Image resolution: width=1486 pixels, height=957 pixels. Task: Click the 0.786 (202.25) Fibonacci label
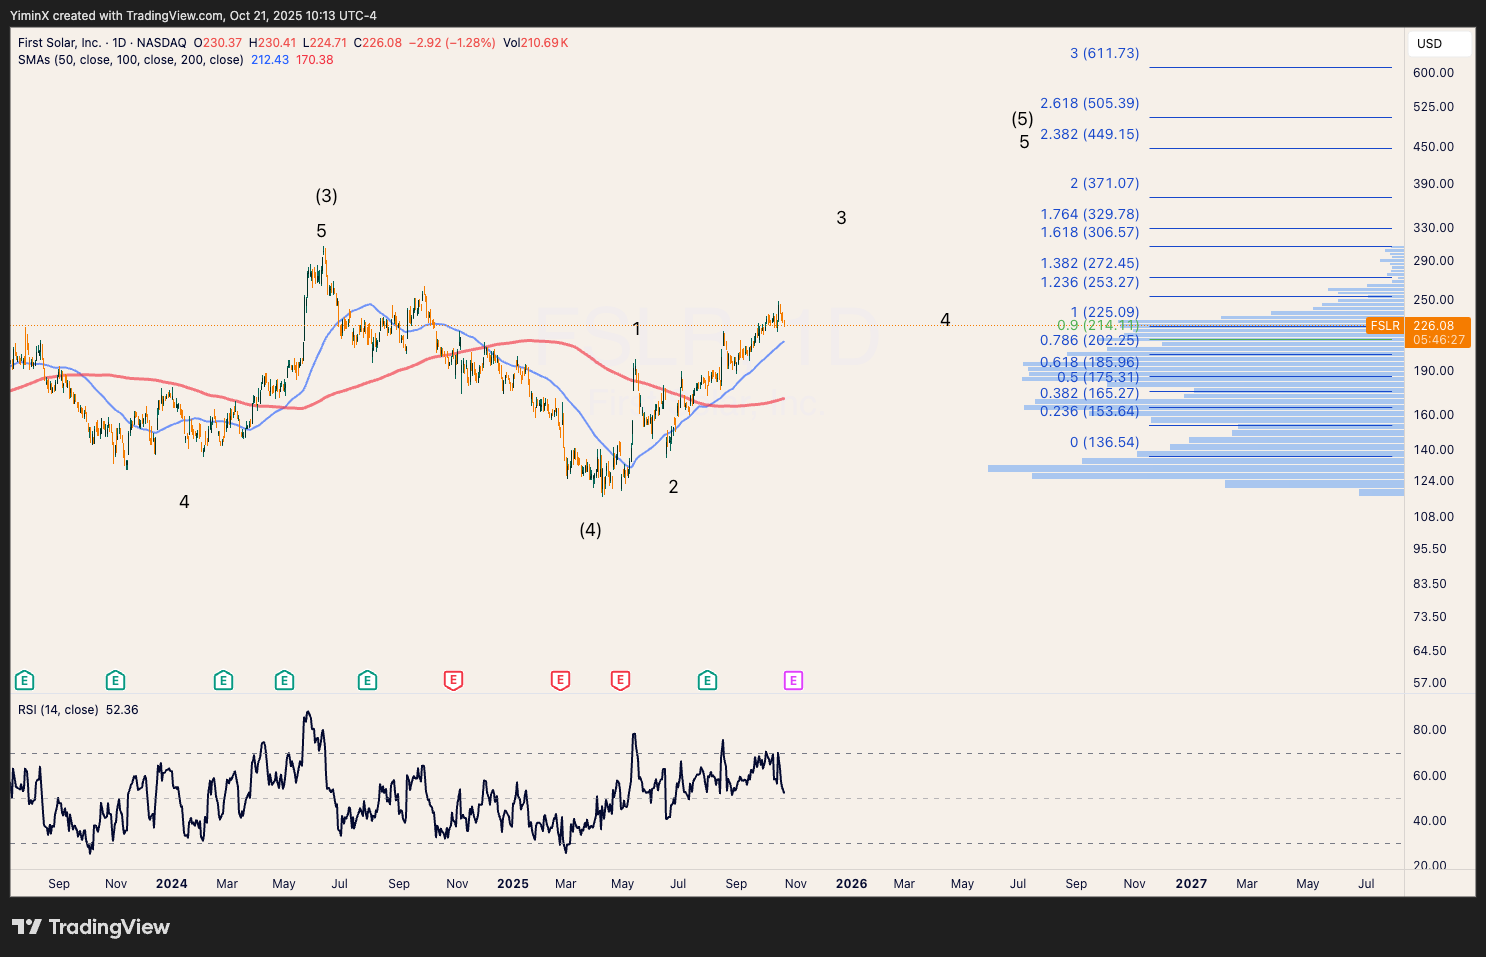click(x=1090, y=340)
